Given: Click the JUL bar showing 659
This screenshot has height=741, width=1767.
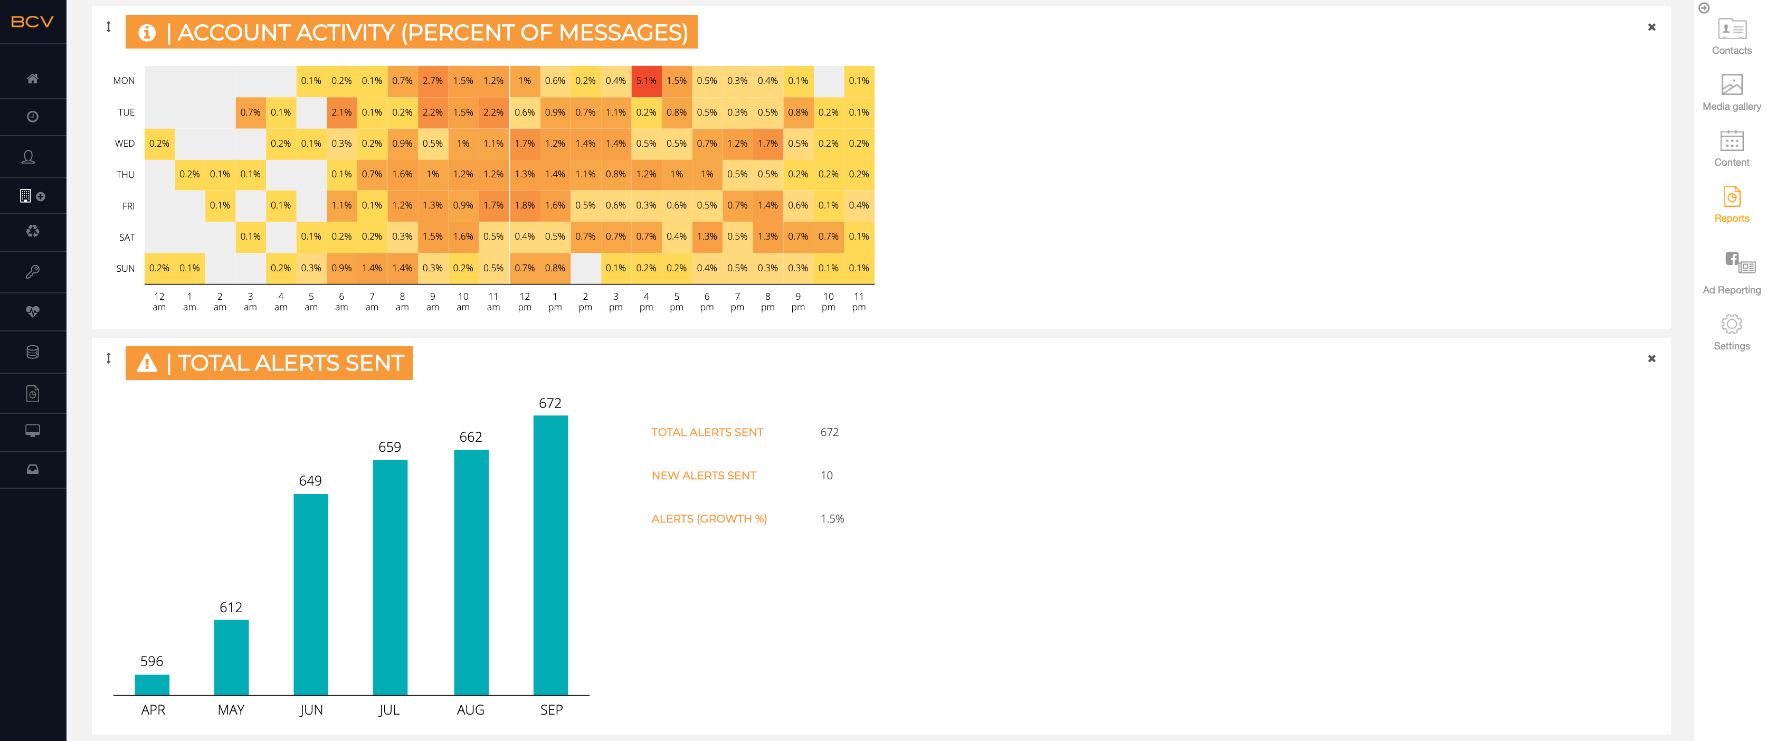Looking at the screenshot, I should pyautogui.click(x=390, y=578).
